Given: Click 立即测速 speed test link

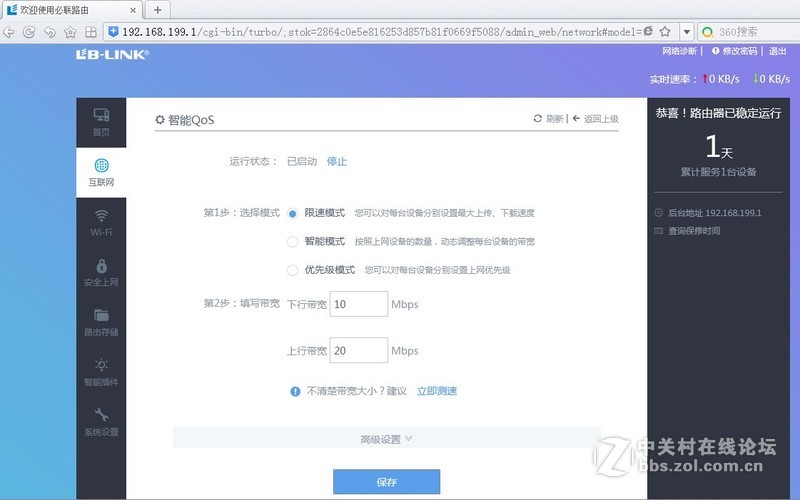Looking at the screenshot, I should [437, 391].
